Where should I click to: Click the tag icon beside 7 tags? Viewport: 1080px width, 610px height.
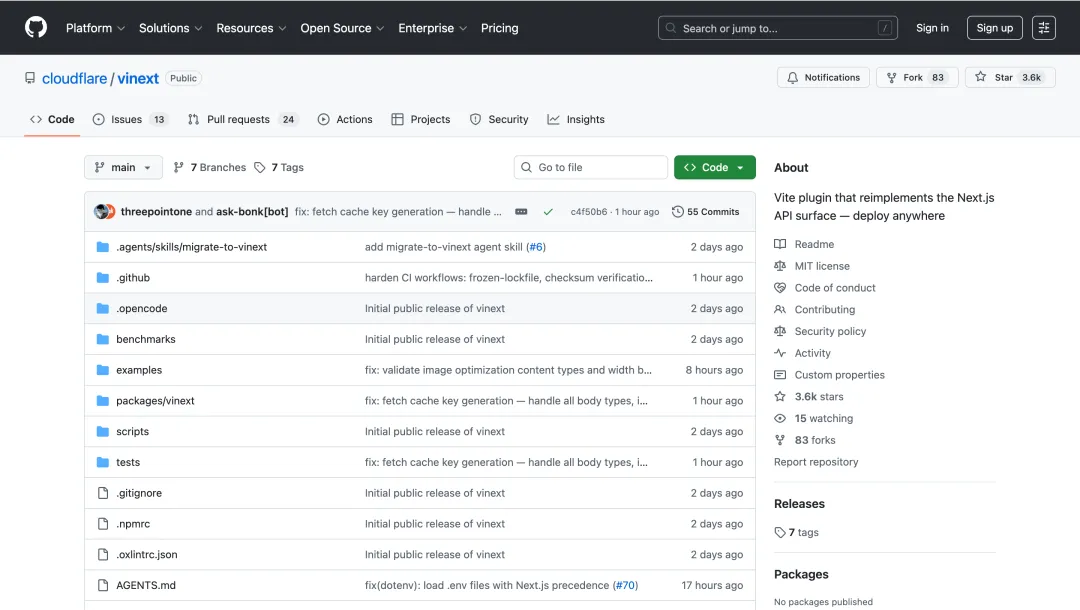point(780,532)
